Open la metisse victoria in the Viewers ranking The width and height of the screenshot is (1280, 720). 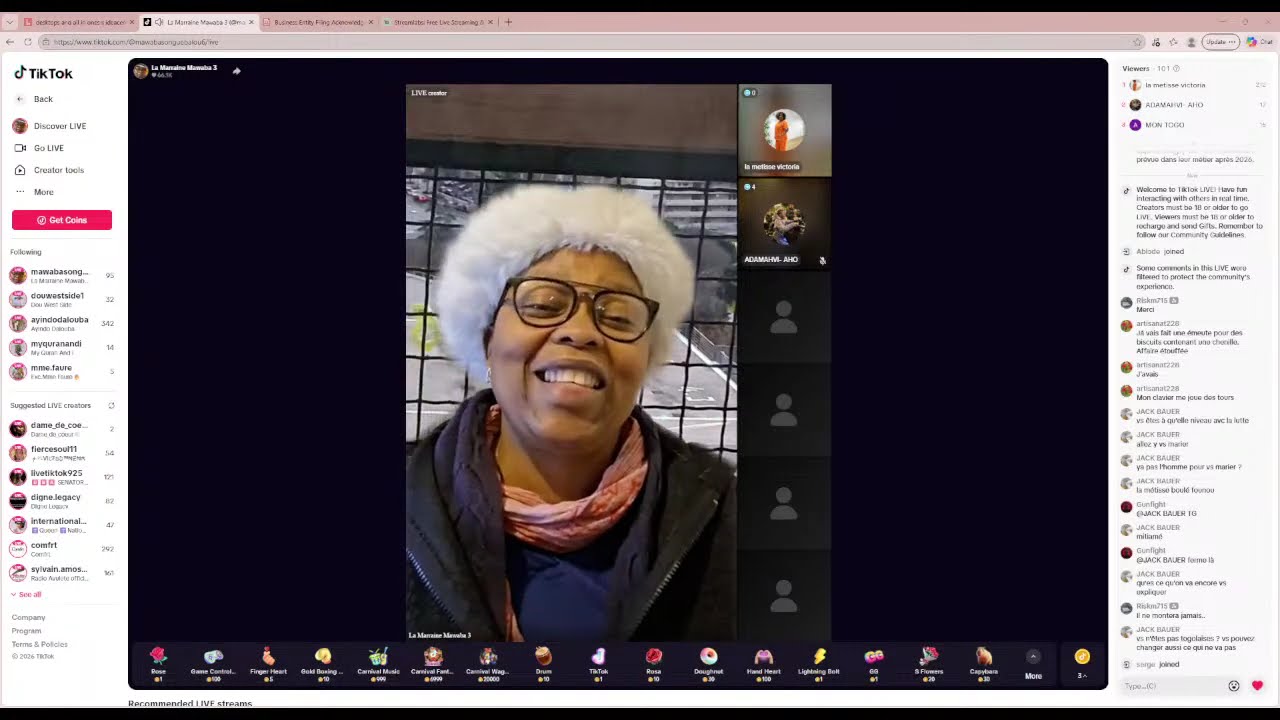click(x=1195, y=85)
